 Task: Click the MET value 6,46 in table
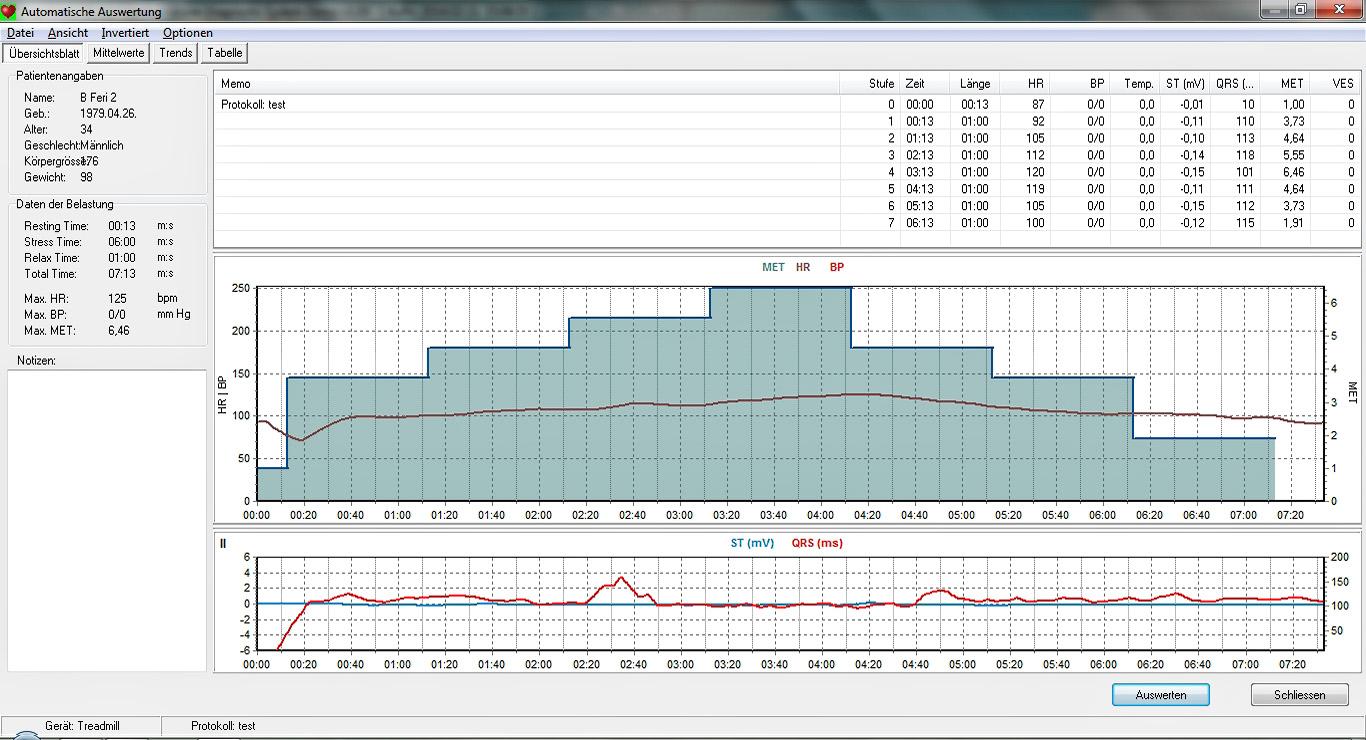[1293, 172]
